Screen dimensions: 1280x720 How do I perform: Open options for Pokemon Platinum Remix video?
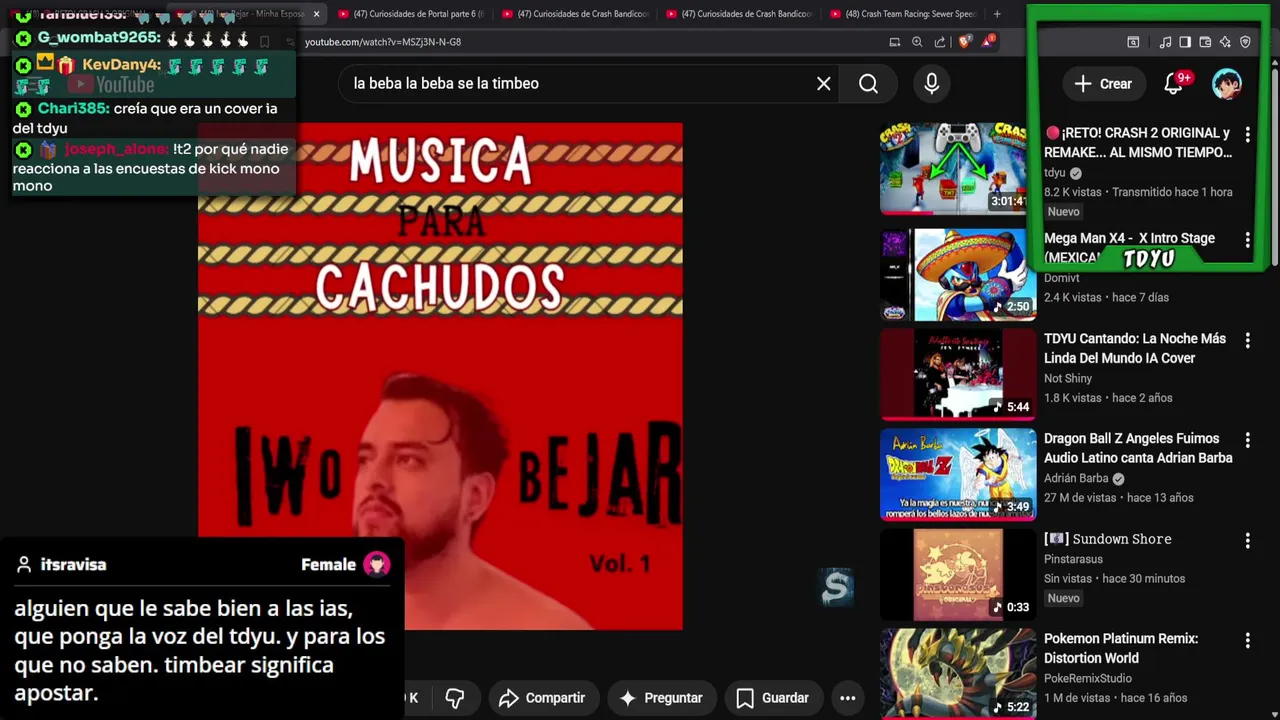[1247, 640]
